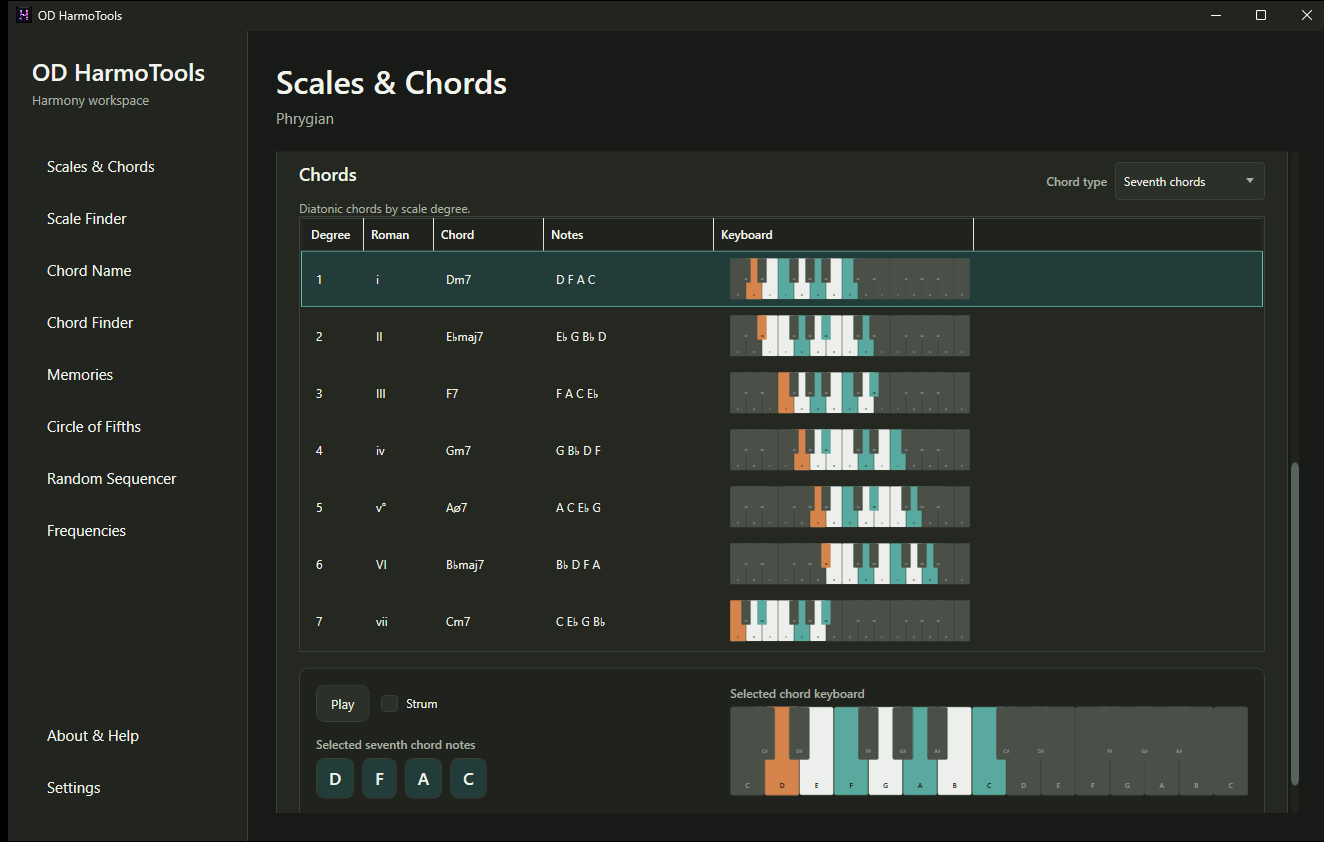Open Chord Finder in the sidebar
1324x842 pixels.
tap(90, 323)
